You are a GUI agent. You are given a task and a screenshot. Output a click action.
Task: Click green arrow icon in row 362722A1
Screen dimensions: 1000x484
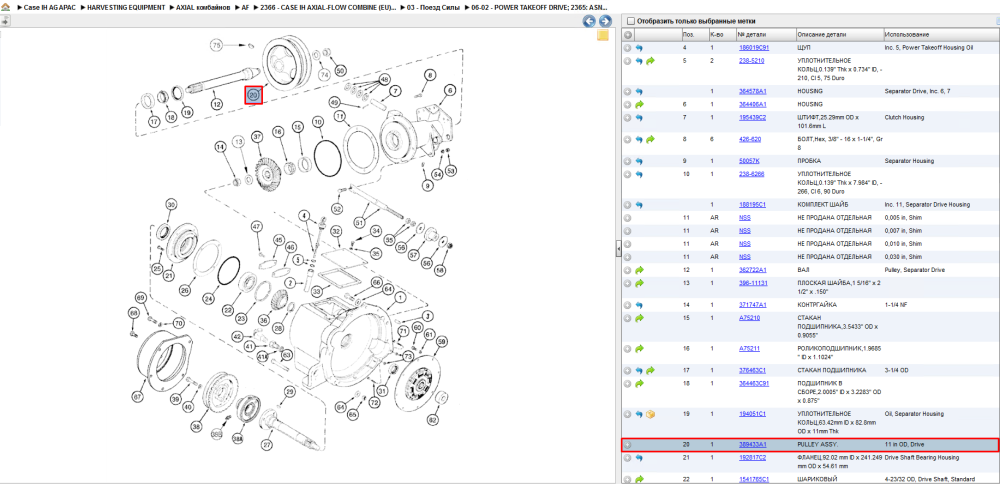pyautogui.click(x=639, y=270)
